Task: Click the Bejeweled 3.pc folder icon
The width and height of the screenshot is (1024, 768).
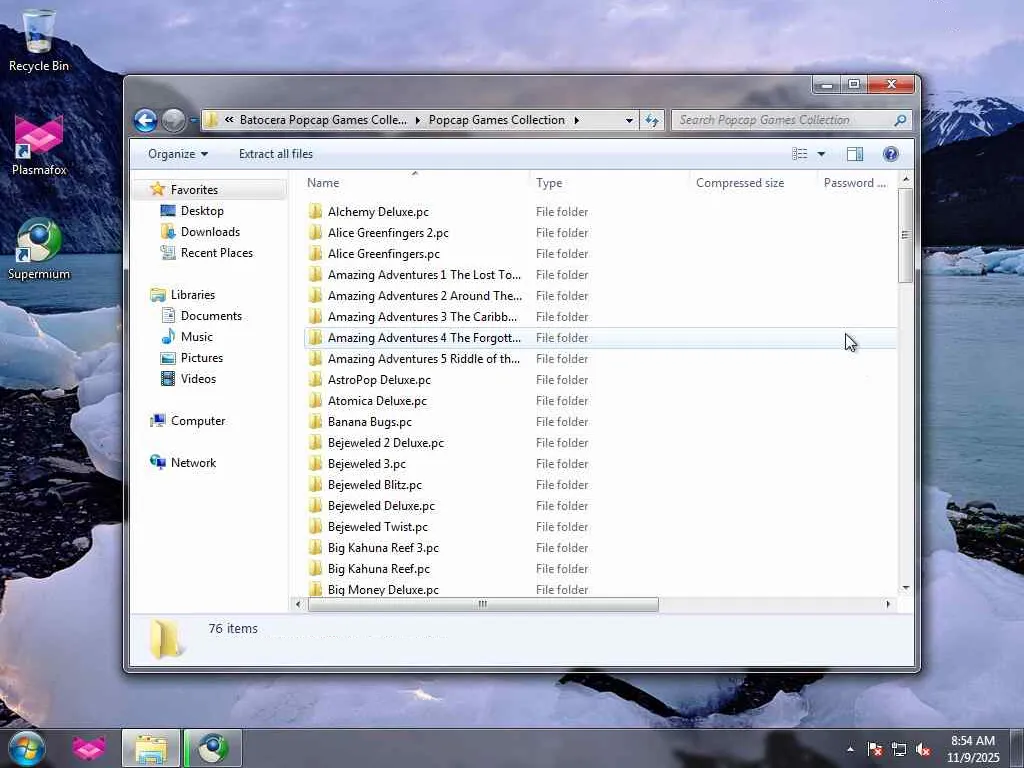Action: (x=315, y=463)
